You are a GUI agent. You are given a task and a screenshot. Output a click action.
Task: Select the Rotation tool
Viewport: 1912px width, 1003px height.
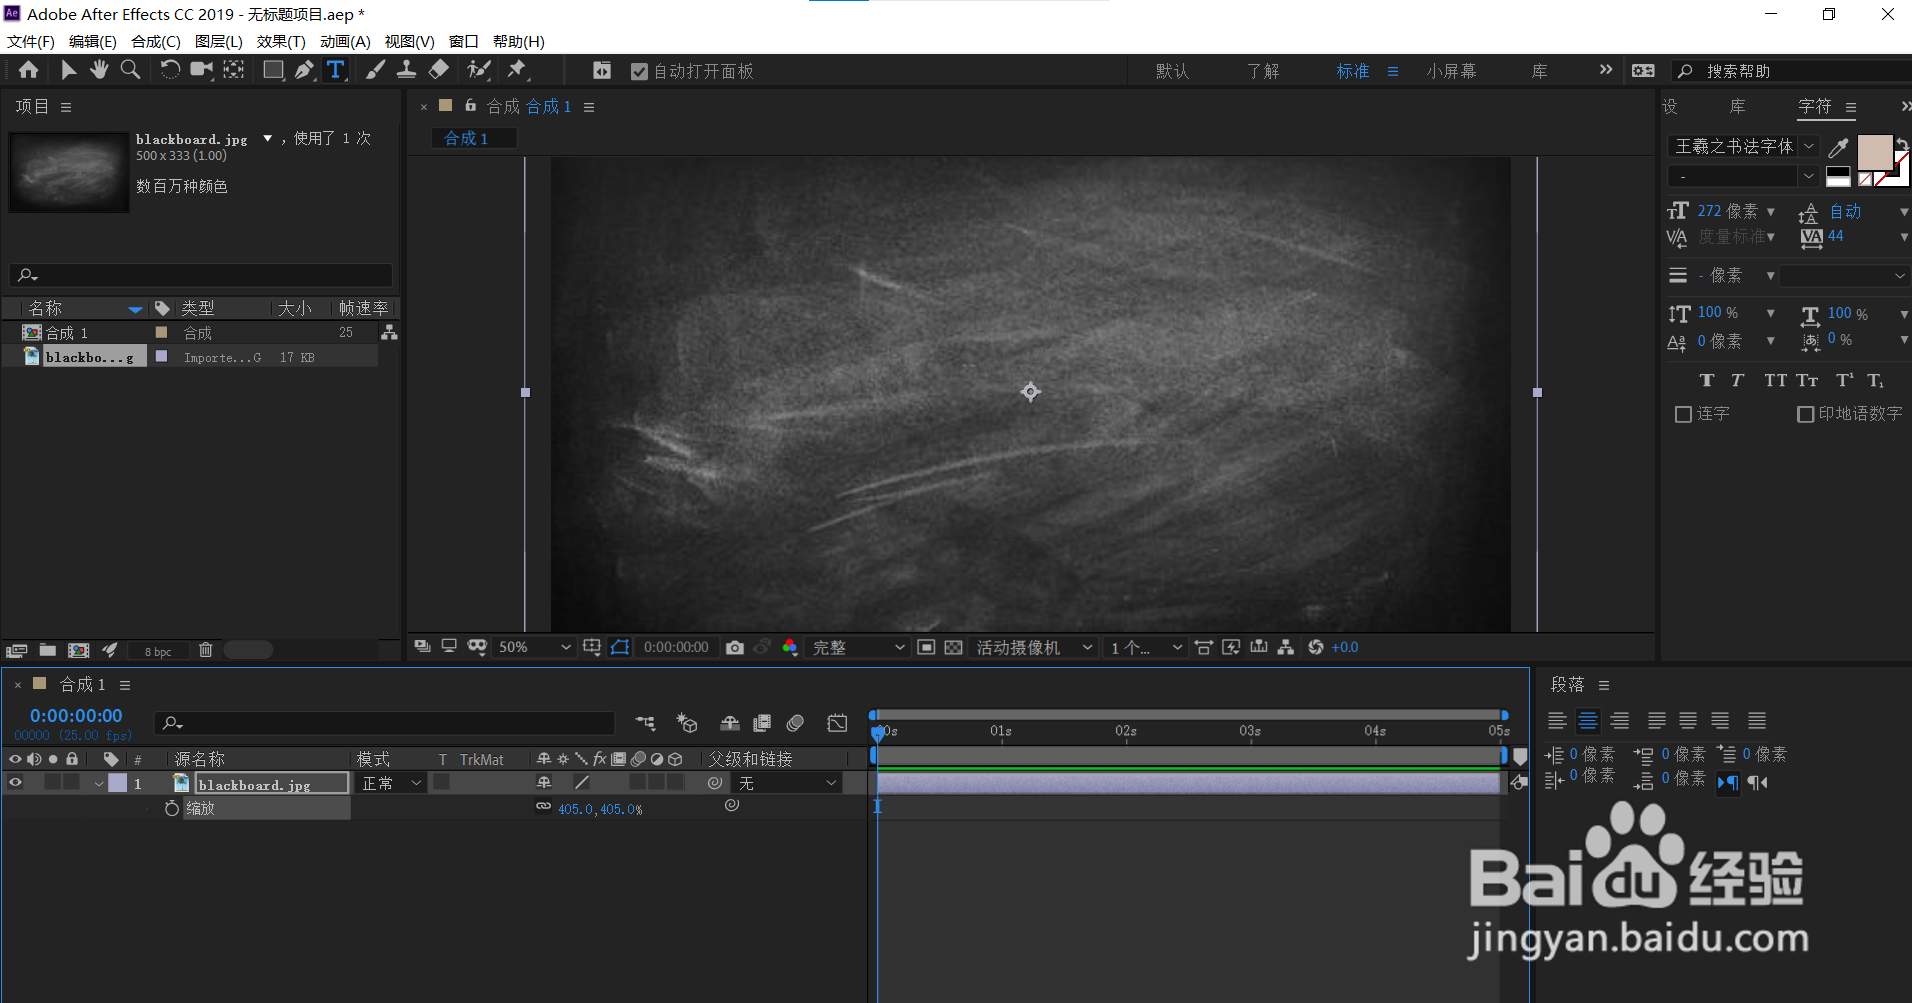[170, 70]
